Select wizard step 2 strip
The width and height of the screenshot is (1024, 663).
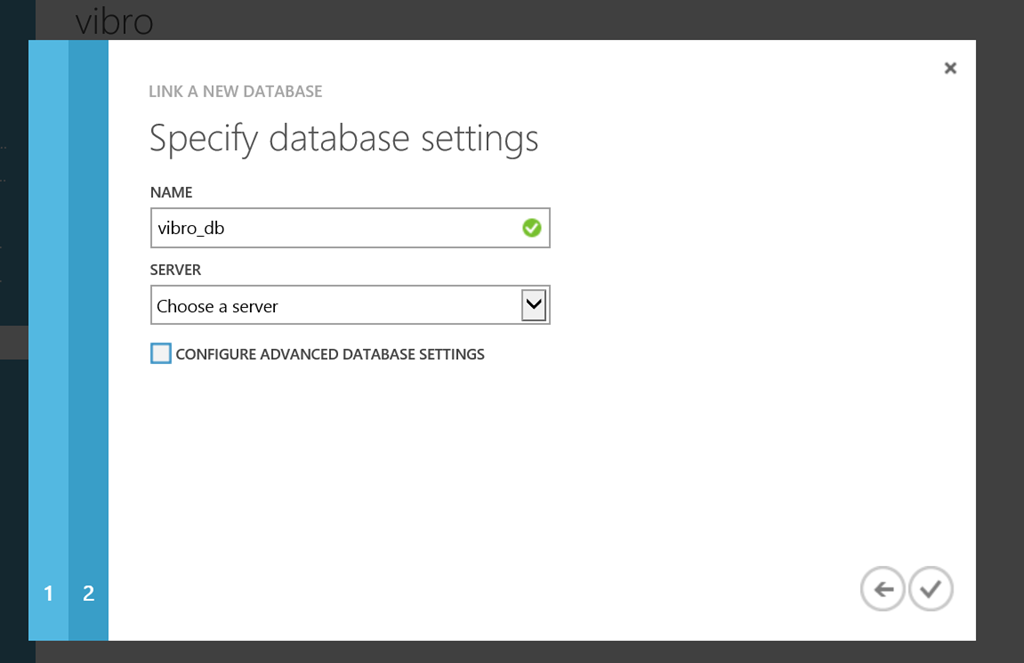(x=88, y=340)
